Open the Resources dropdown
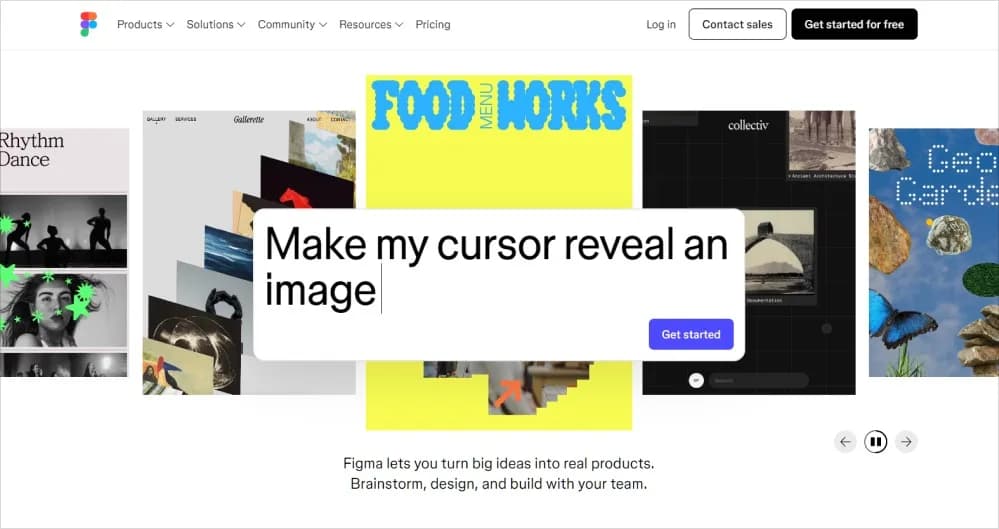Viewport: 999px width, 529px height. click(x=371, y=24)
